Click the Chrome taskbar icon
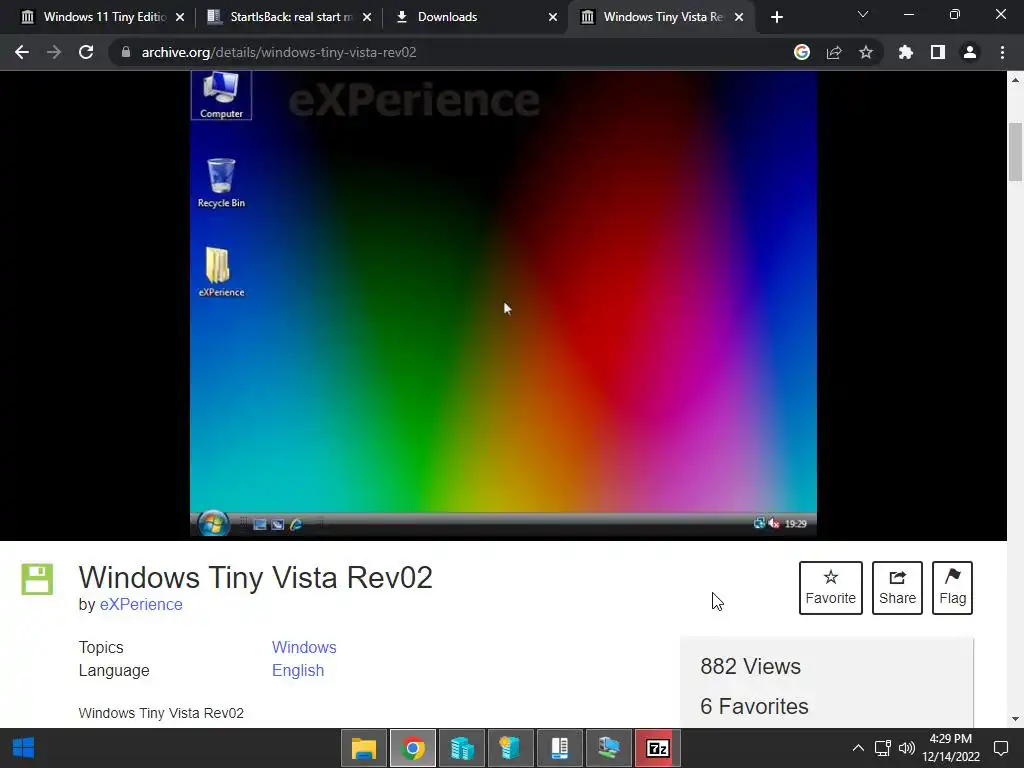Image resolution: width=1024 pixels, height=768 pixels. pos(413,748)
